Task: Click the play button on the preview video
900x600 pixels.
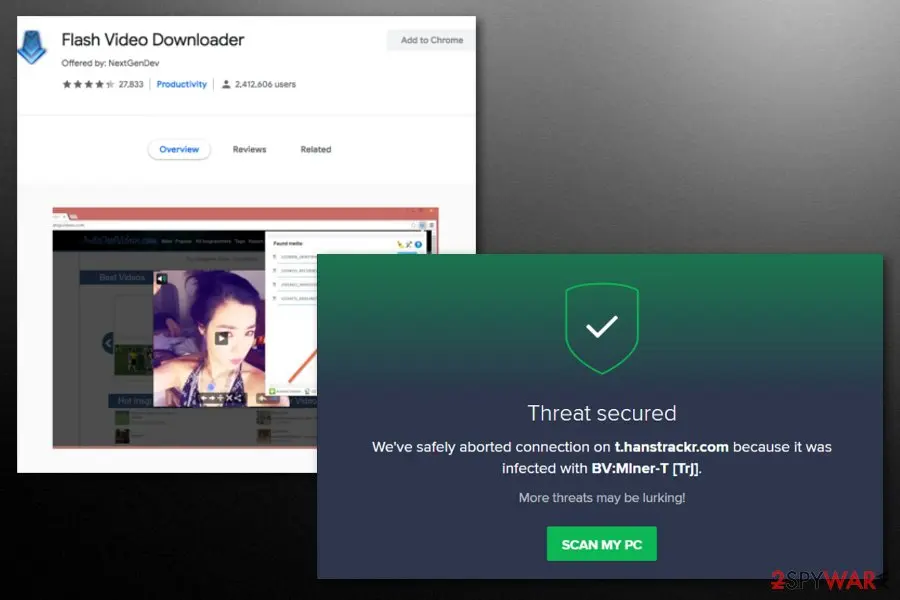Action: click(222, 338)
